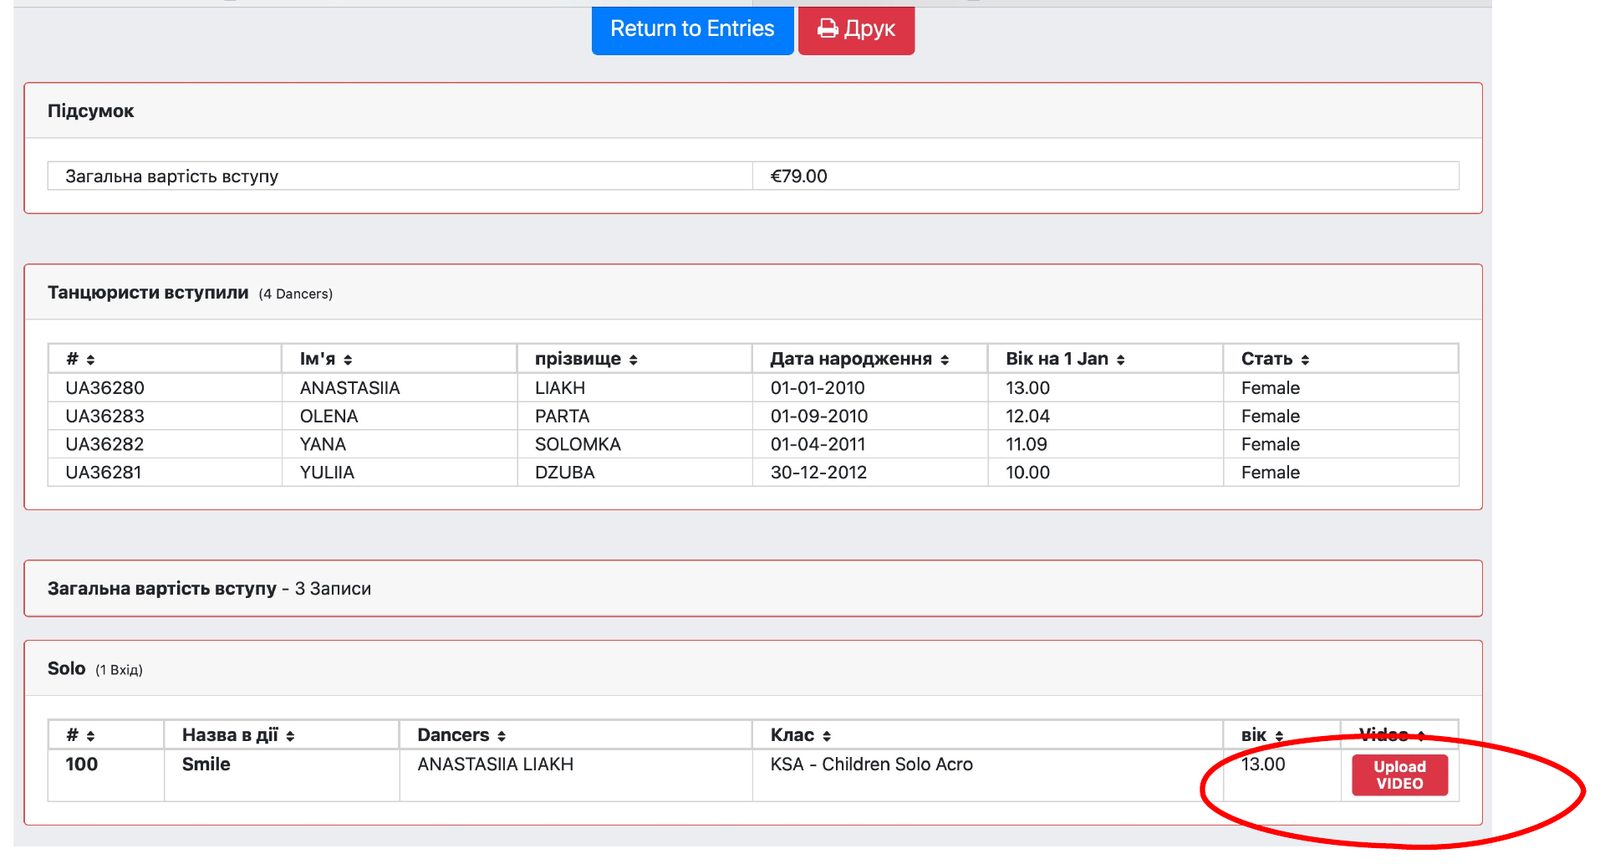Select dancer ID UA36281

104,472
